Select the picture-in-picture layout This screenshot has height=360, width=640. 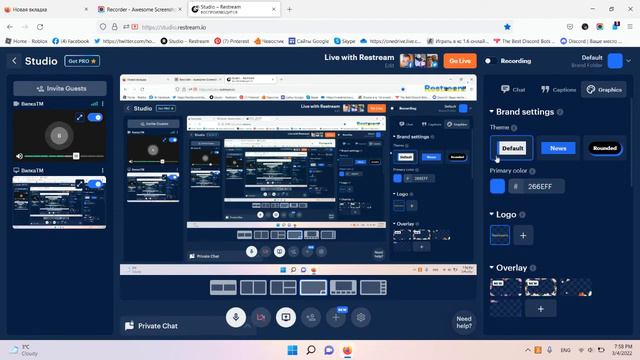click(313, 288)
